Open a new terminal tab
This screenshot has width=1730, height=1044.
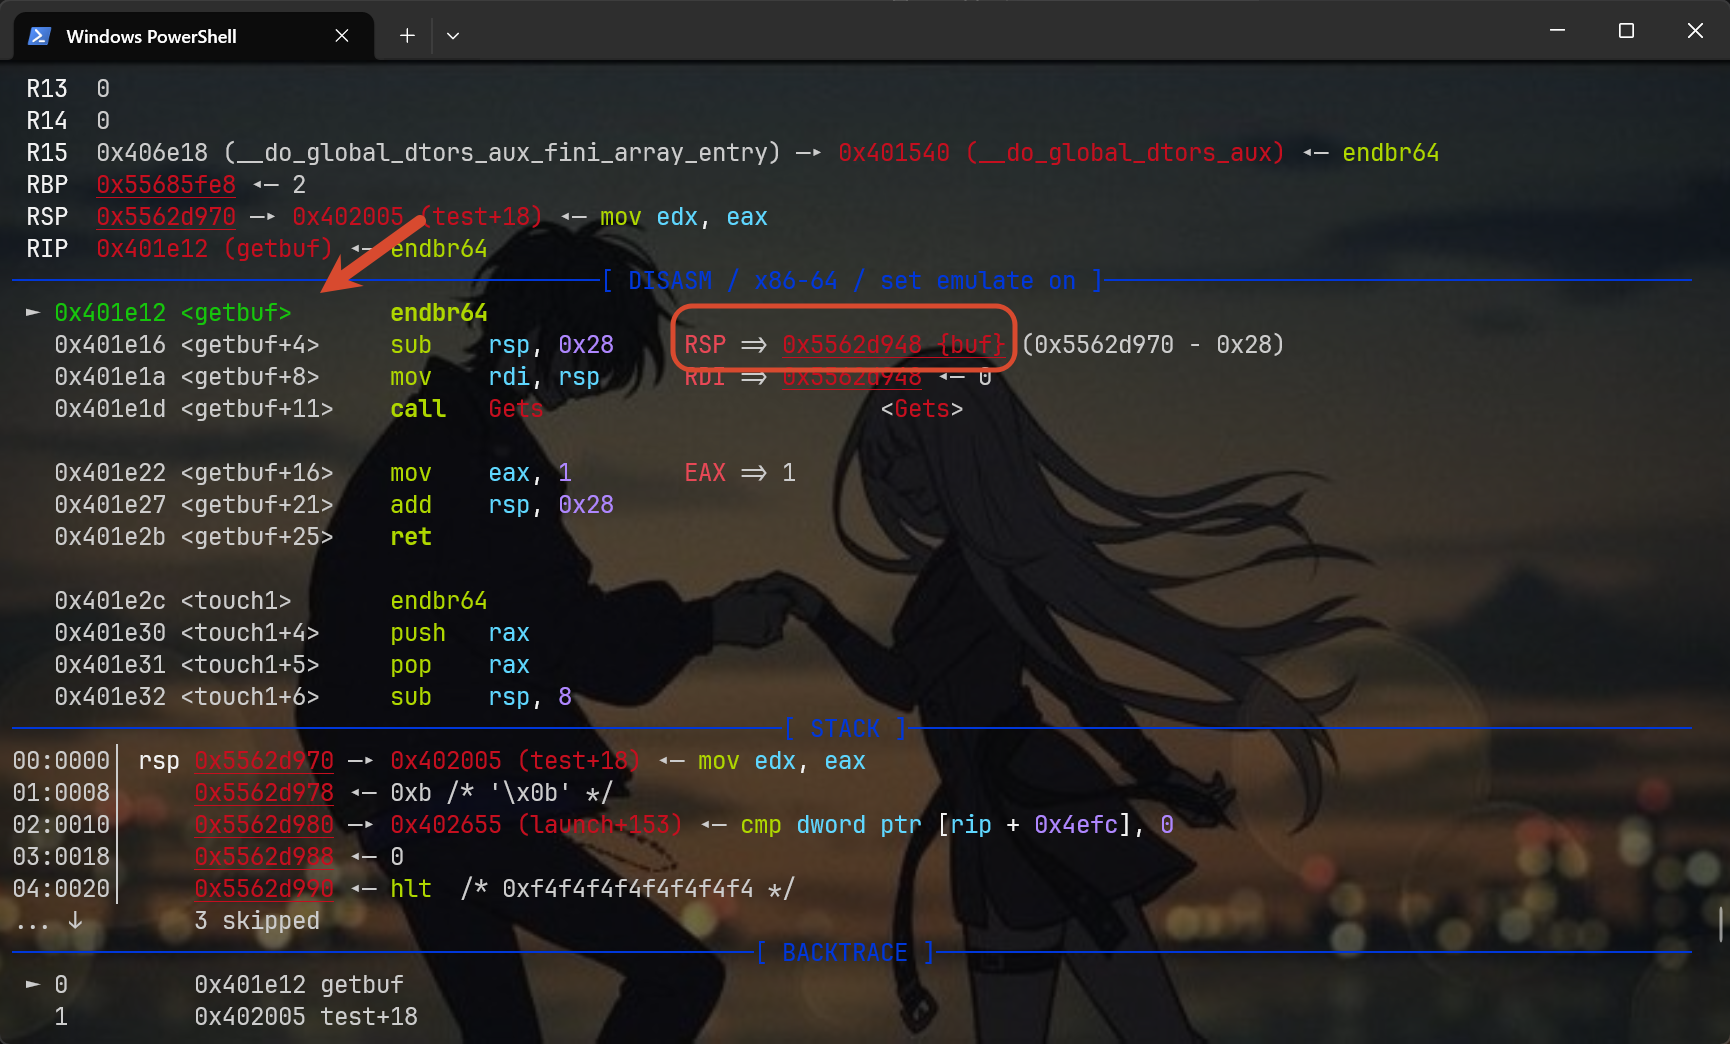(x=407, y=36)
